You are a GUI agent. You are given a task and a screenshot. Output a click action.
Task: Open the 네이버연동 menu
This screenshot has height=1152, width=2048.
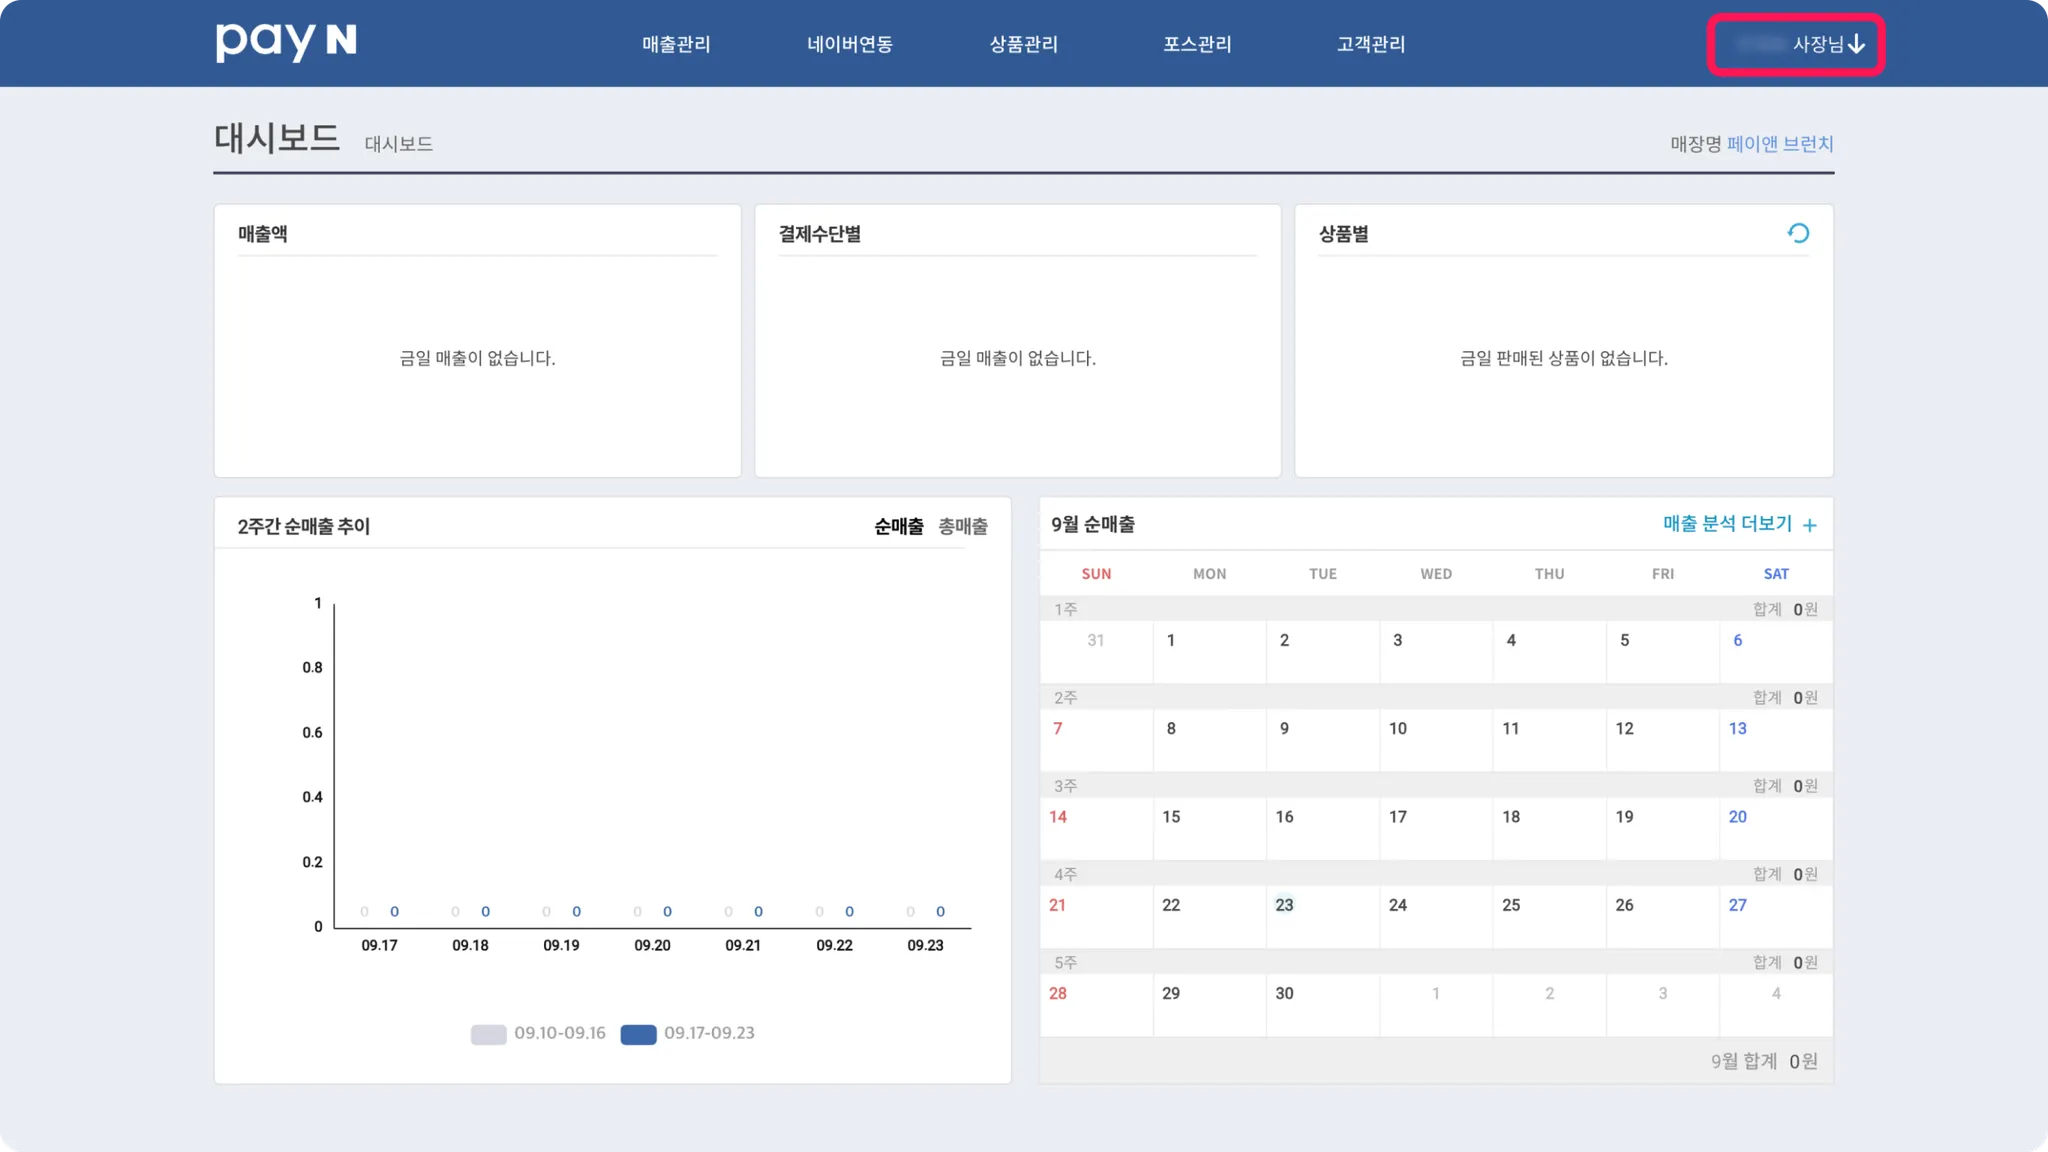pos(850,44)
